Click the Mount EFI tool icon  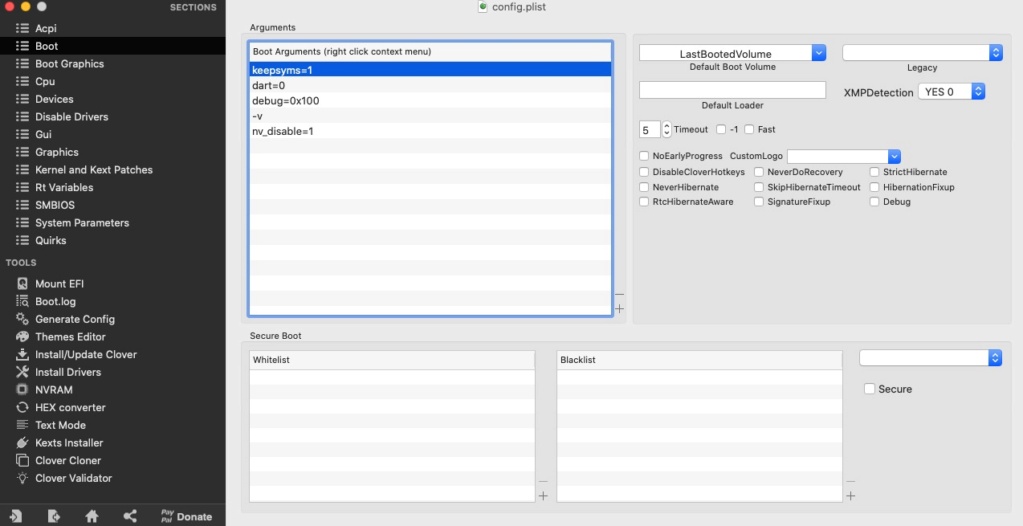coord(22,284)
